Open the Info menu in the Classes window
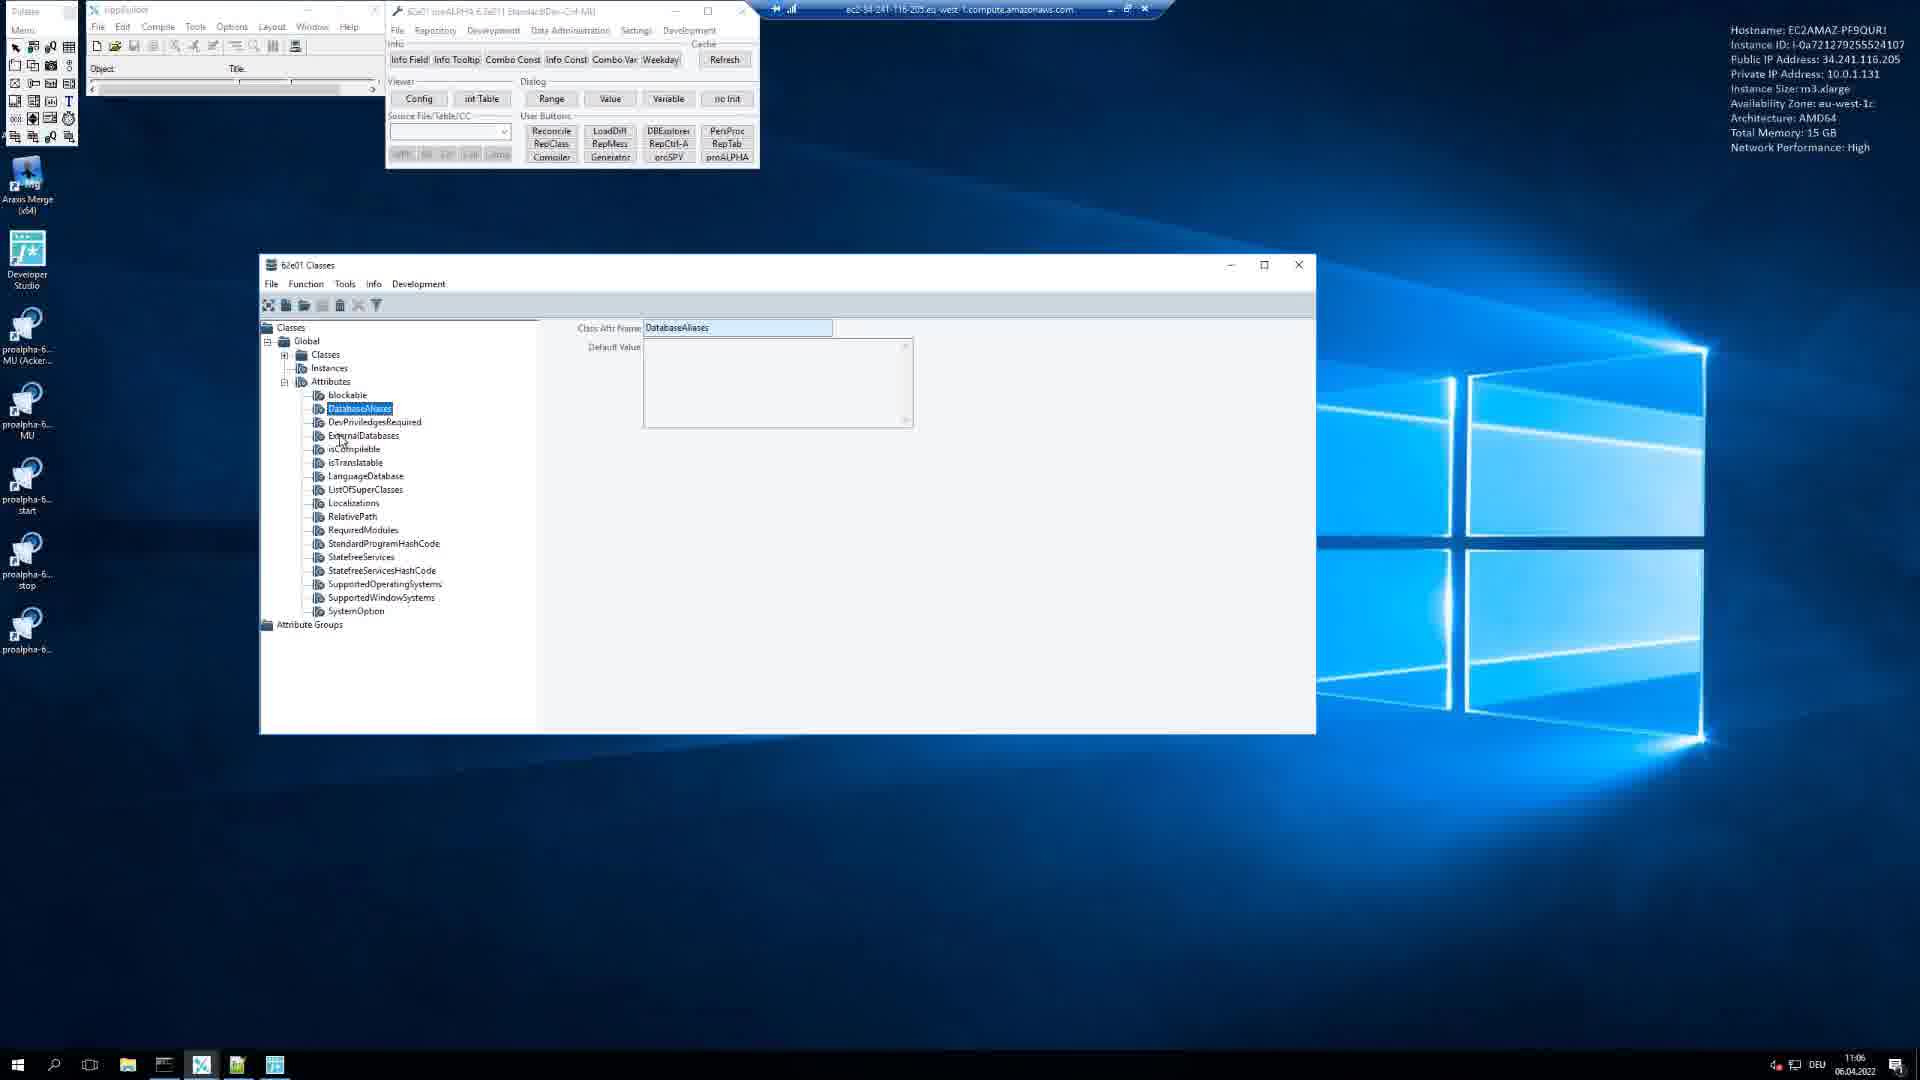This screenshot has height=1080, width=1920. (374, 284)
